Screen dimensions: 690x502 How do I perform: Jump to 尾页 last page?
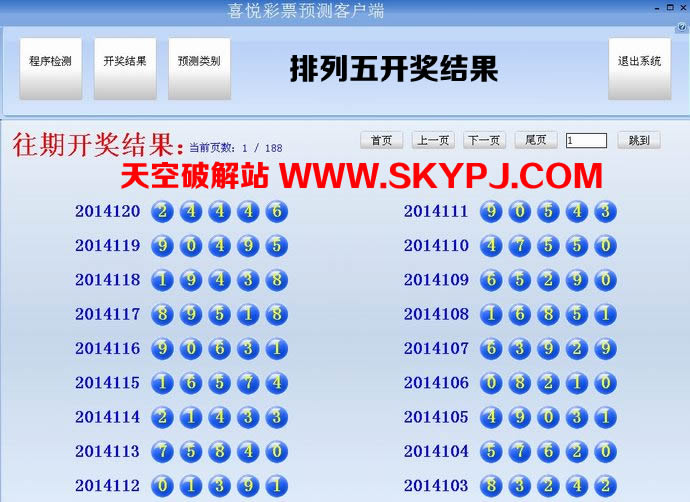point(536,141)
